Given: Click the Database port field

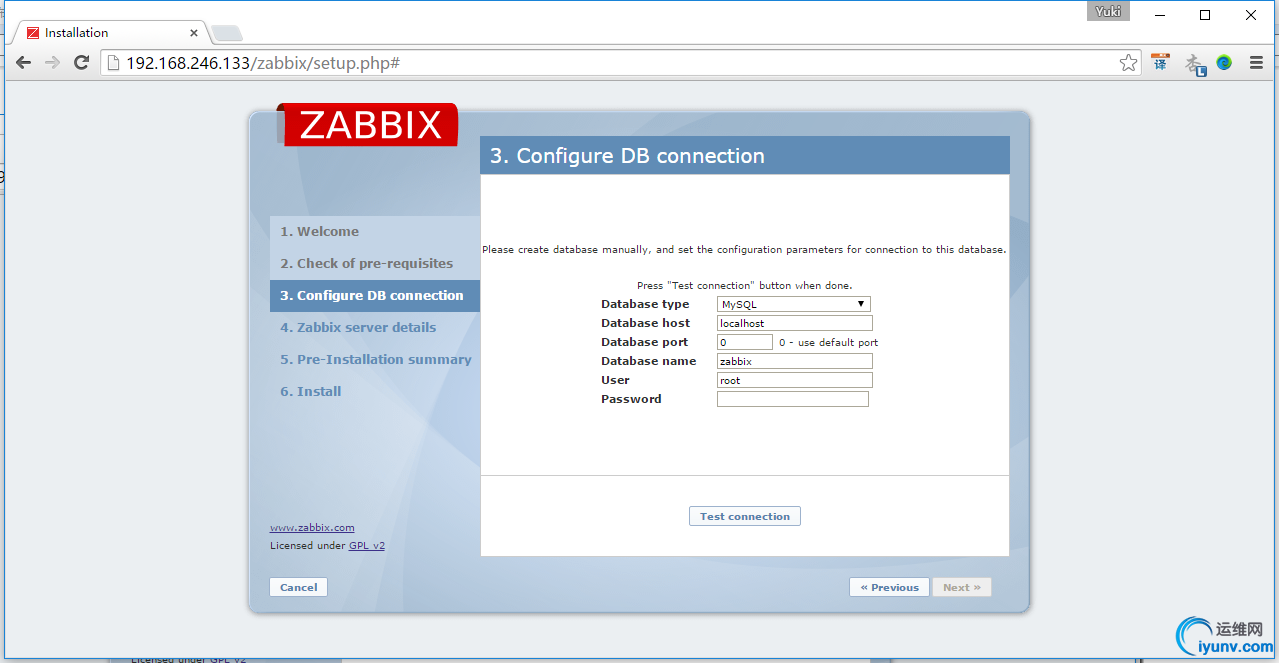Looking at the screenshot, I should 745,342.
